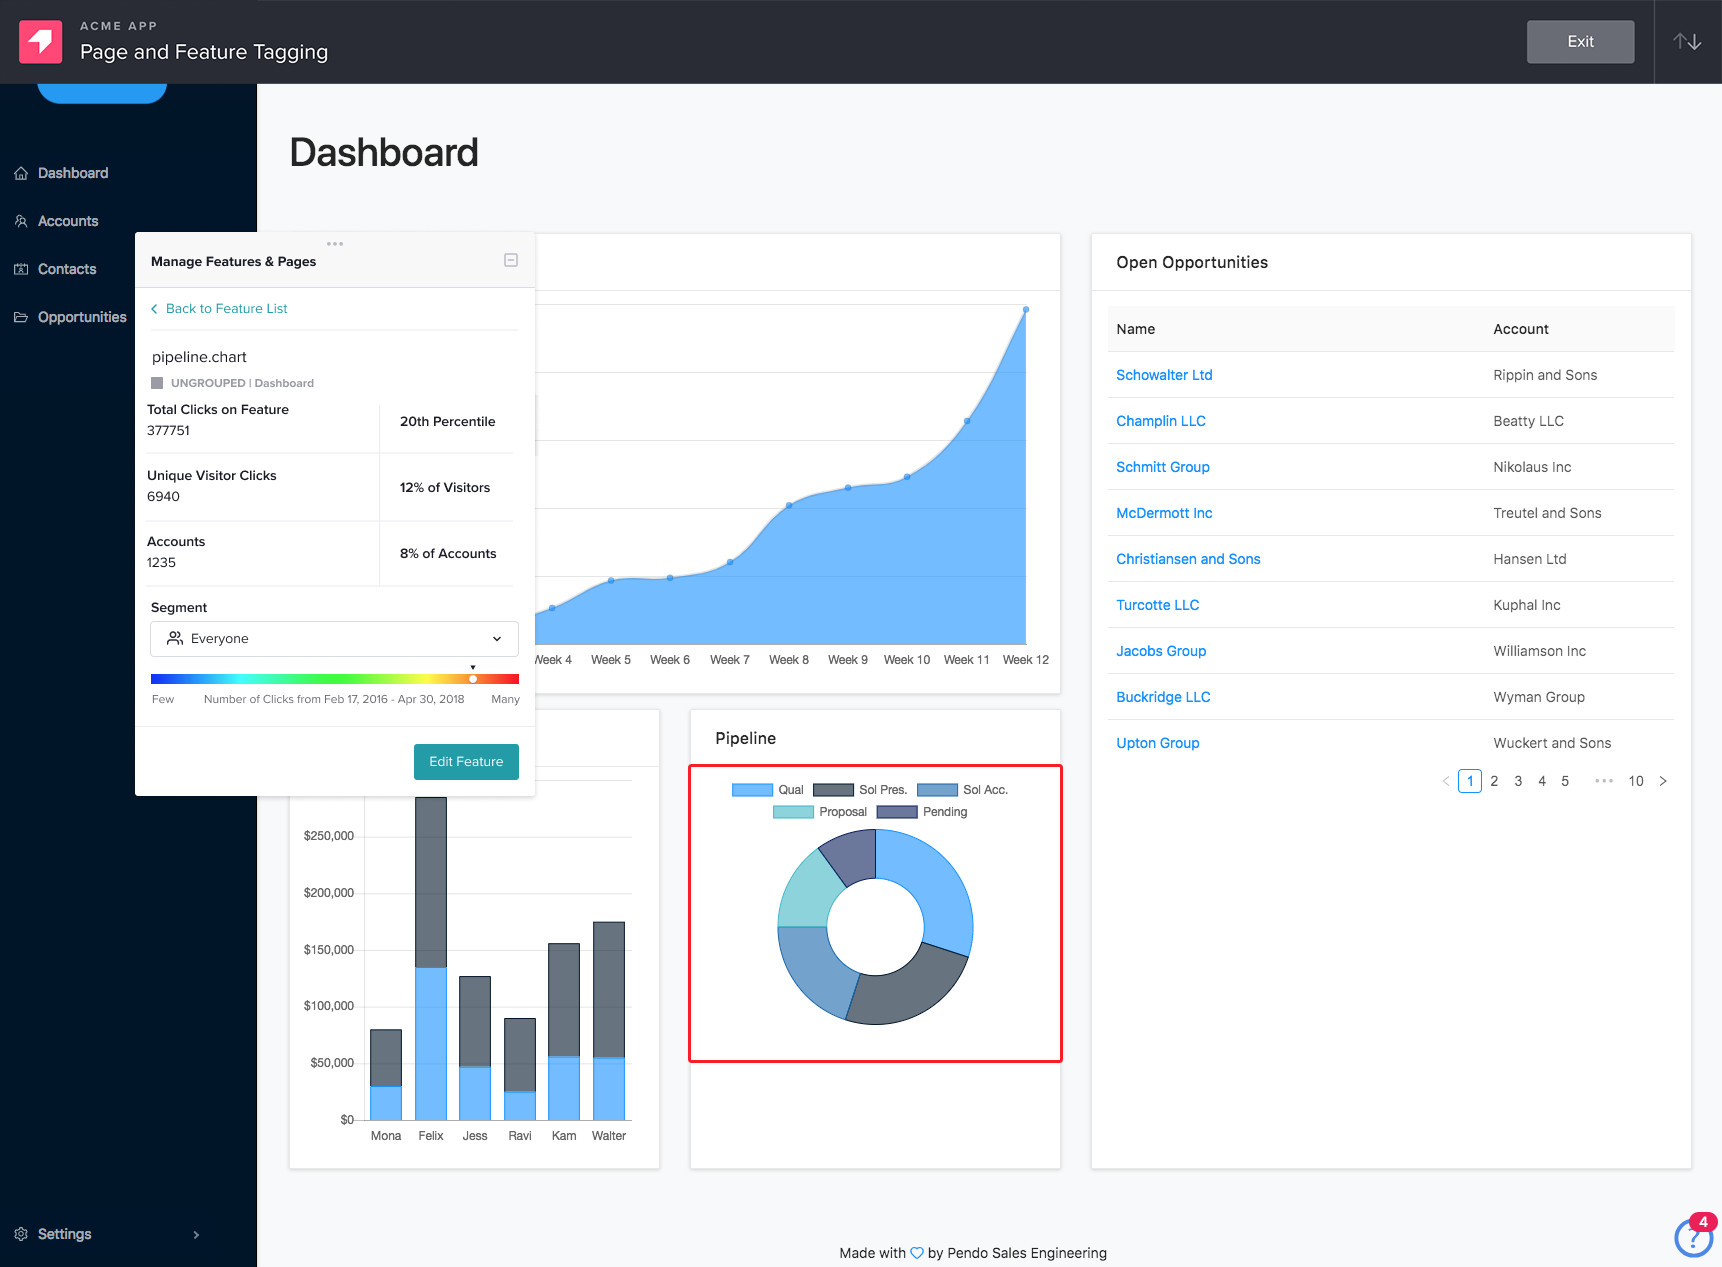The width and height of the screenshot is (1722, 1267).
Task: Click the Opportunities folder icon in sidebar
Action: tap(21, 316)
